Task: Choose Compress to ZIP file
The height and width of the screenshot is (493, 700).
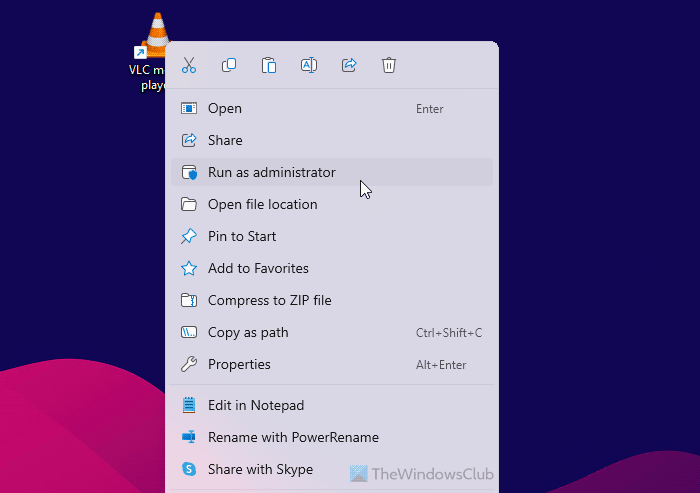Action: point(332,301)
